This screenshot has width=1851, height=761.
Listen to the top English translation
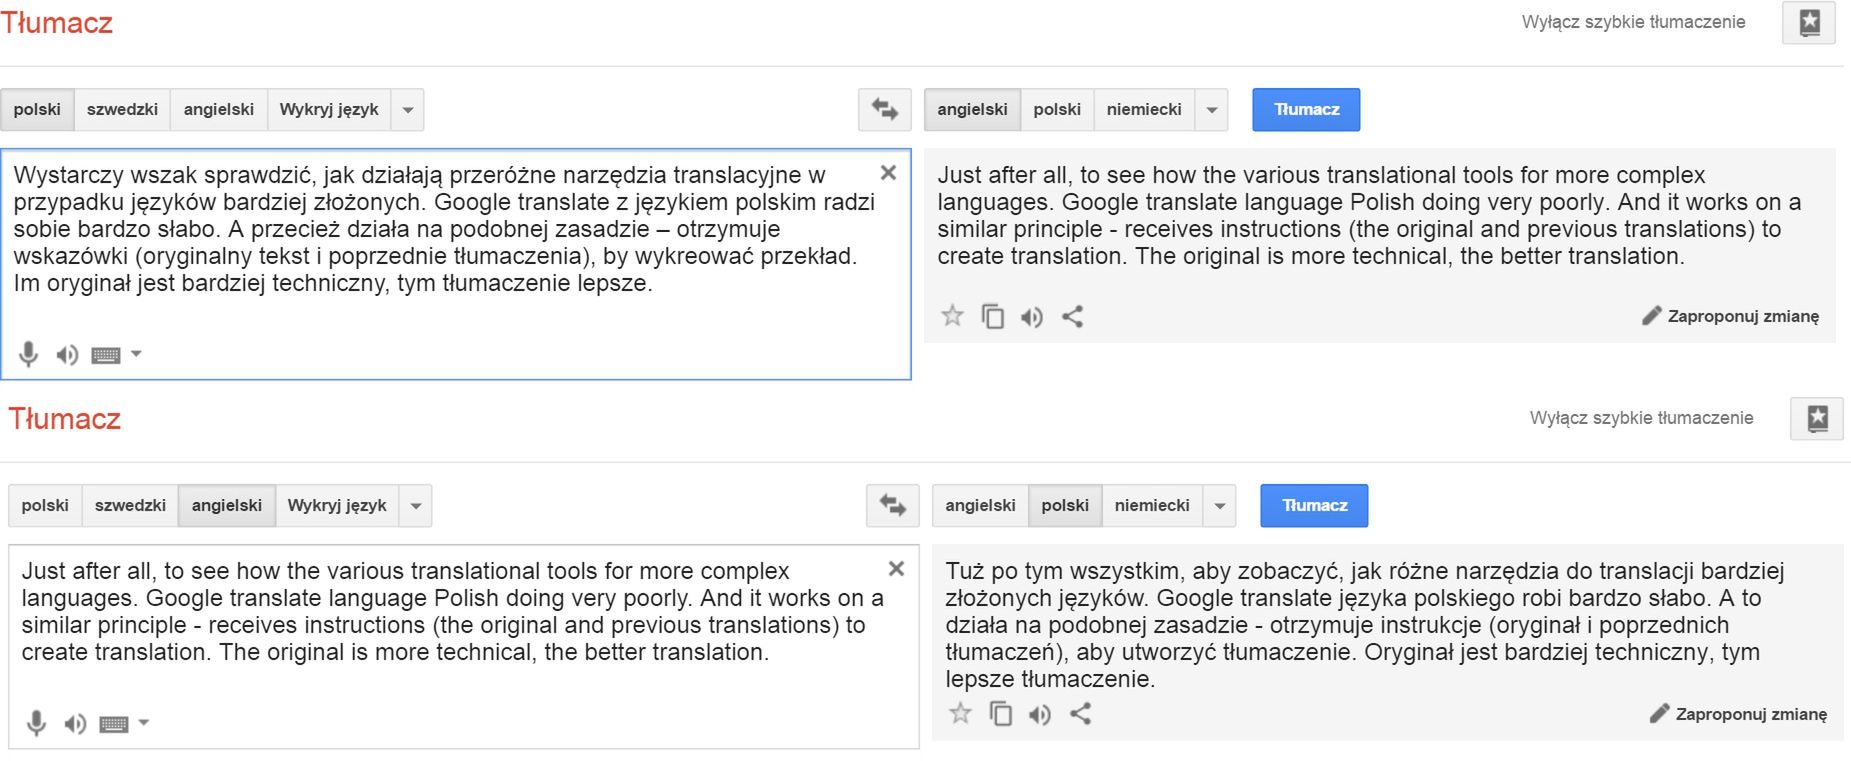coord(1032,318)
